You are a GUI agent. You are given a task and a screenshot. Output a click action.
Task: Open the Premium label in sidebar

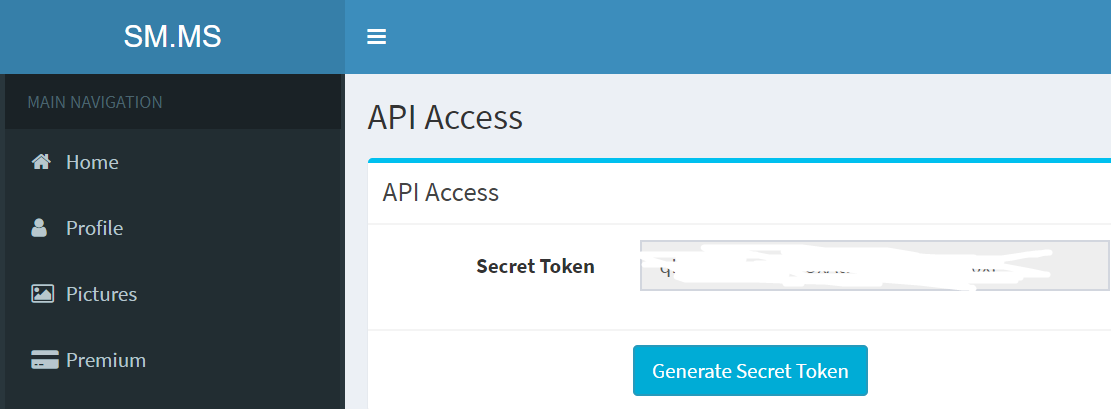point(106,360)
